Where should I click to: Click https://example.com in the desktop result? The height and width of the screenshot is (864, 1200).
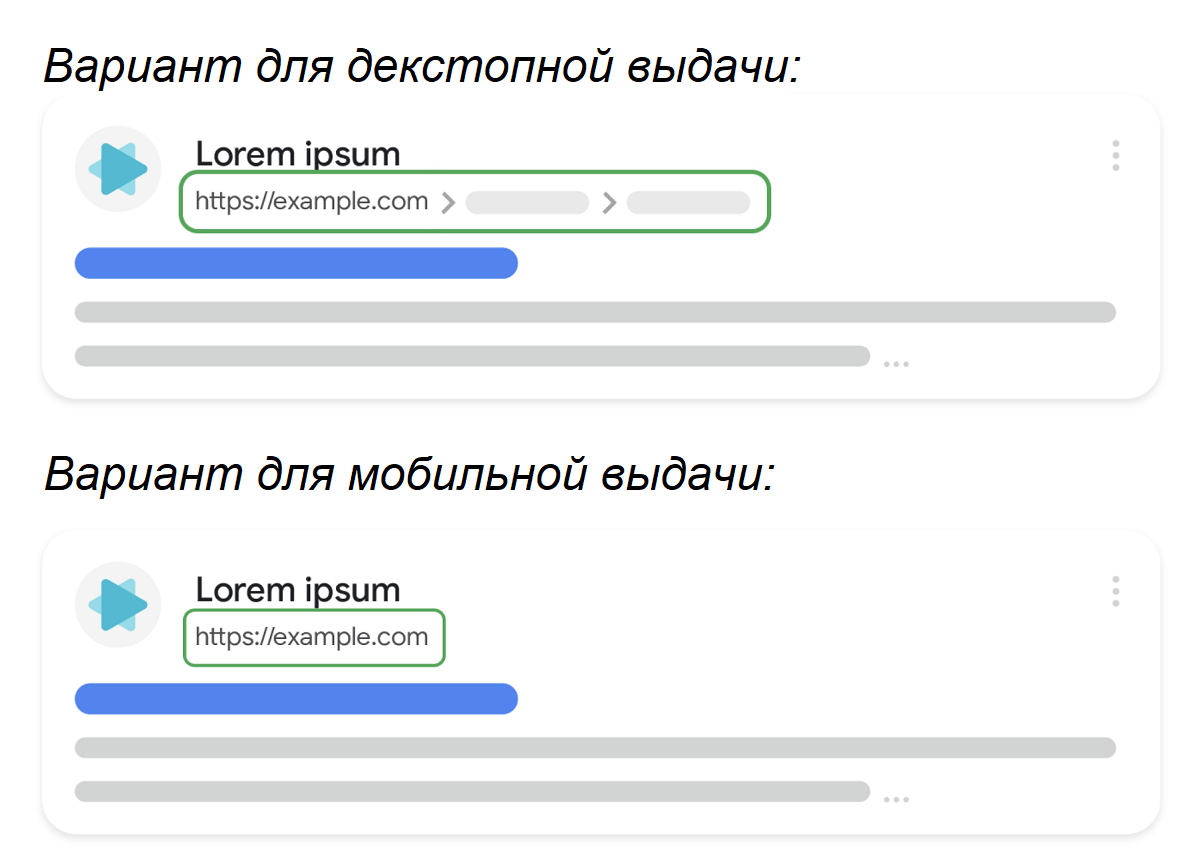[312, 202]
